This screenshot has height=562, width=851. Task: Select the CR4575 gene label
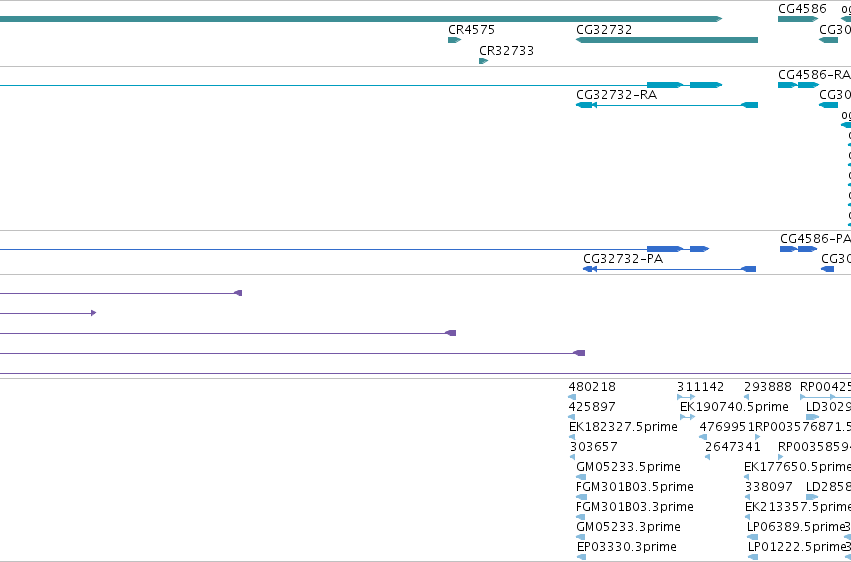[471, 30]
